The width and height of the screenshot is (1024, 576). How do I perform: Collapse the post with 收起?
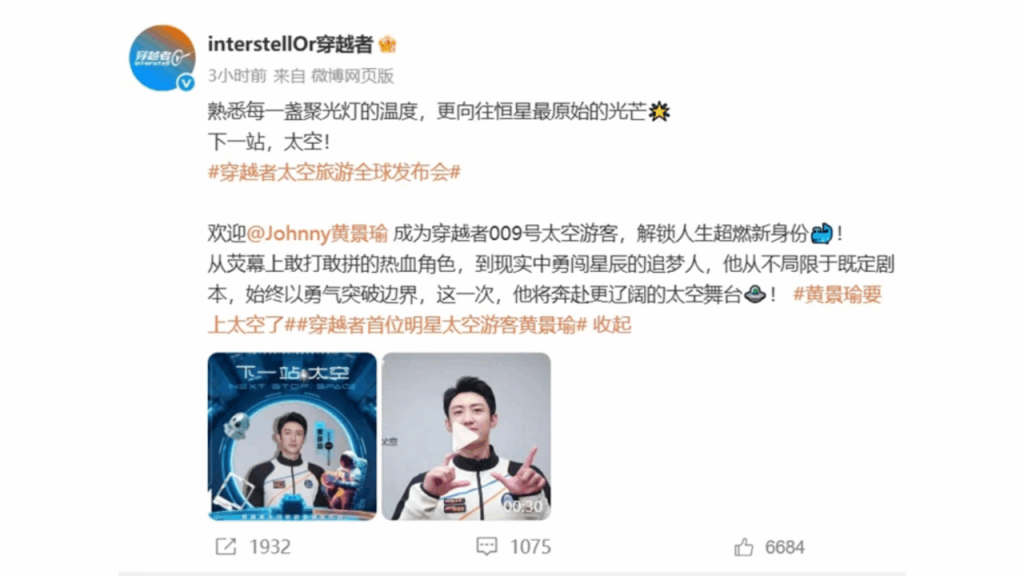(x=612, y=325)
